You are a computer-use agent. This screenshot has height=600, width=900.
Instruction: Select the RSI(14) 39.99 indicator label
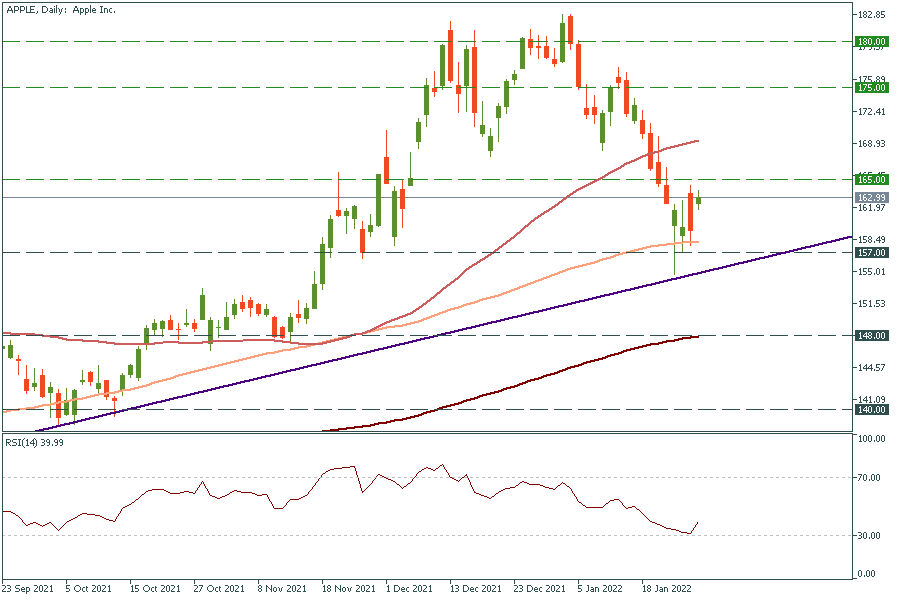[37, 443]
